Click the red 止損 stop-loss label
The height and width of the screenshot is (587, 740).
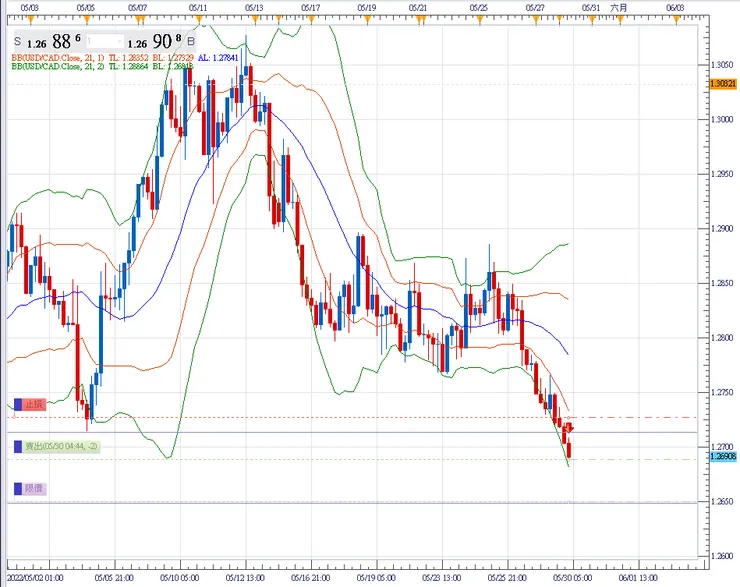[x=34, y=404]
